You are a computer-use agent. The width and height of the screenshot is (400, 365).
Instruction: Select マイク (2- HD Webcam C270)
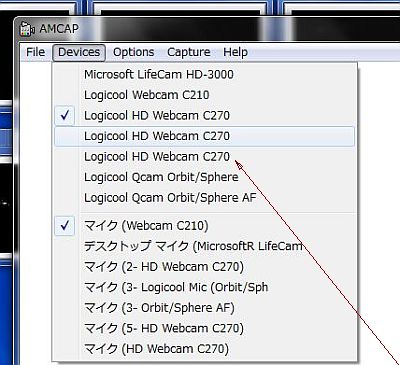click(205, 267)
